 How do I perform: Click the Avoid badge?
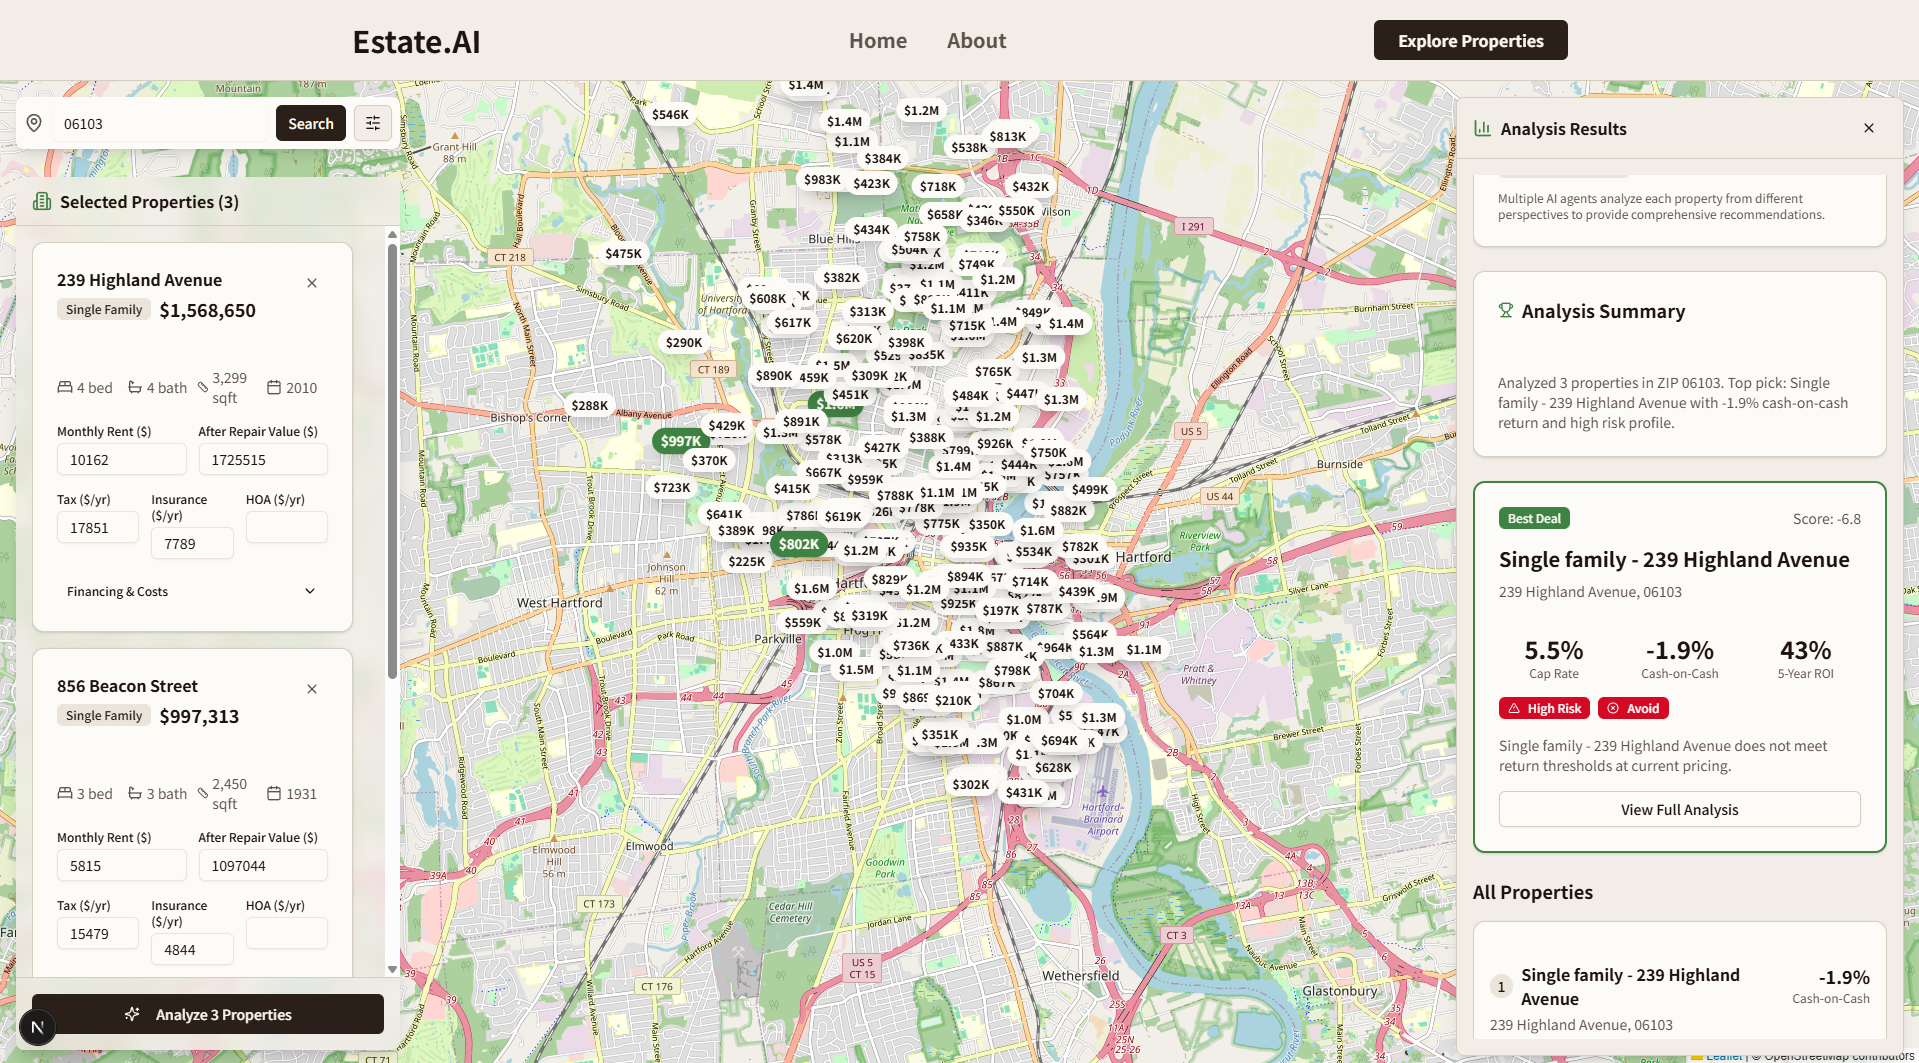click(1633, 708)
